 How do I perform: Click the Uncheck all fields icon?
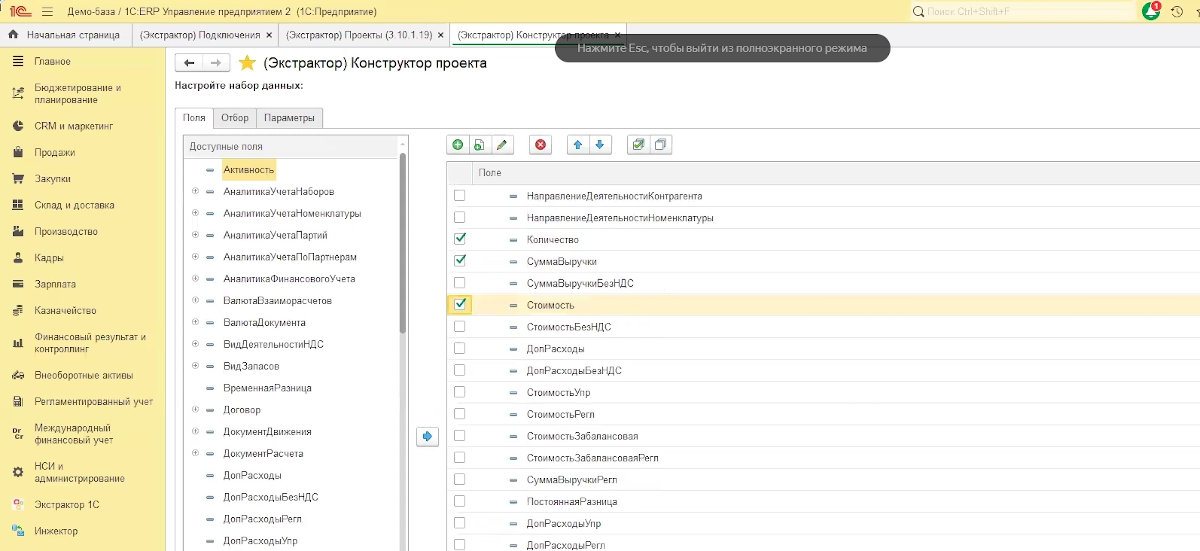click(x=660, y=145)
